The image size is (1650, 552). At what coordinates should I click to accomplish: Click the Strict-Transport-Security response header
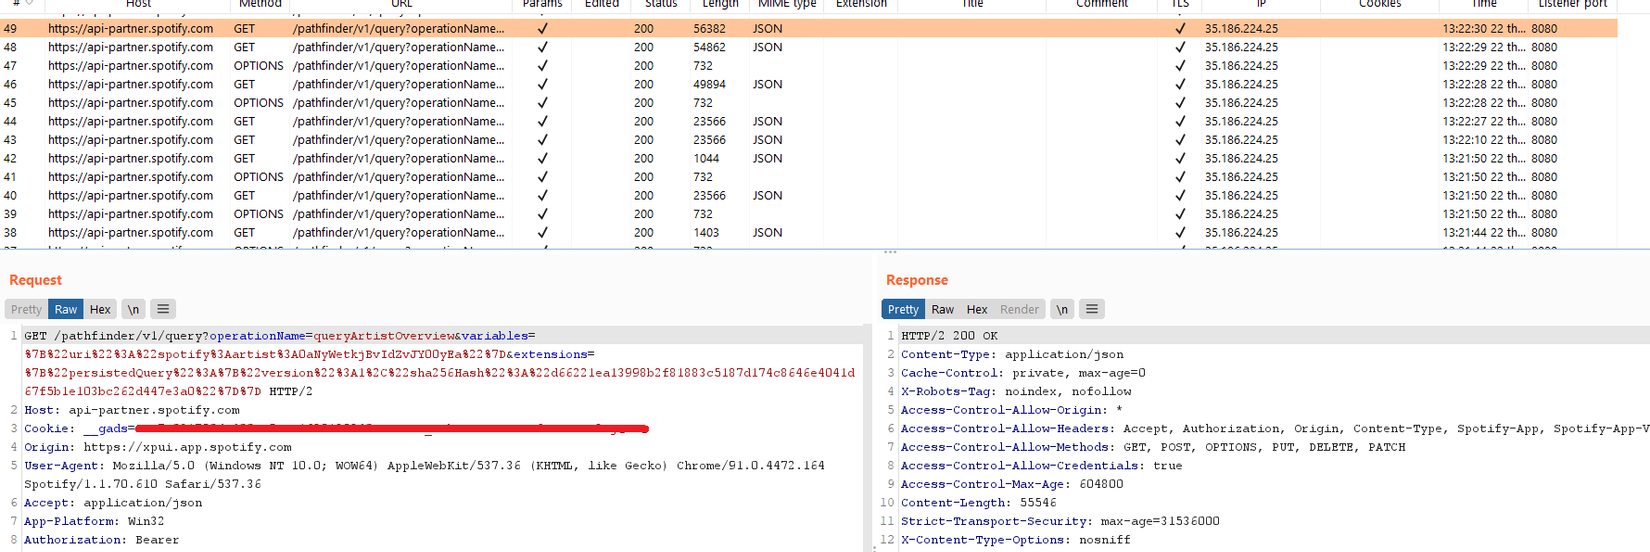1060,521
